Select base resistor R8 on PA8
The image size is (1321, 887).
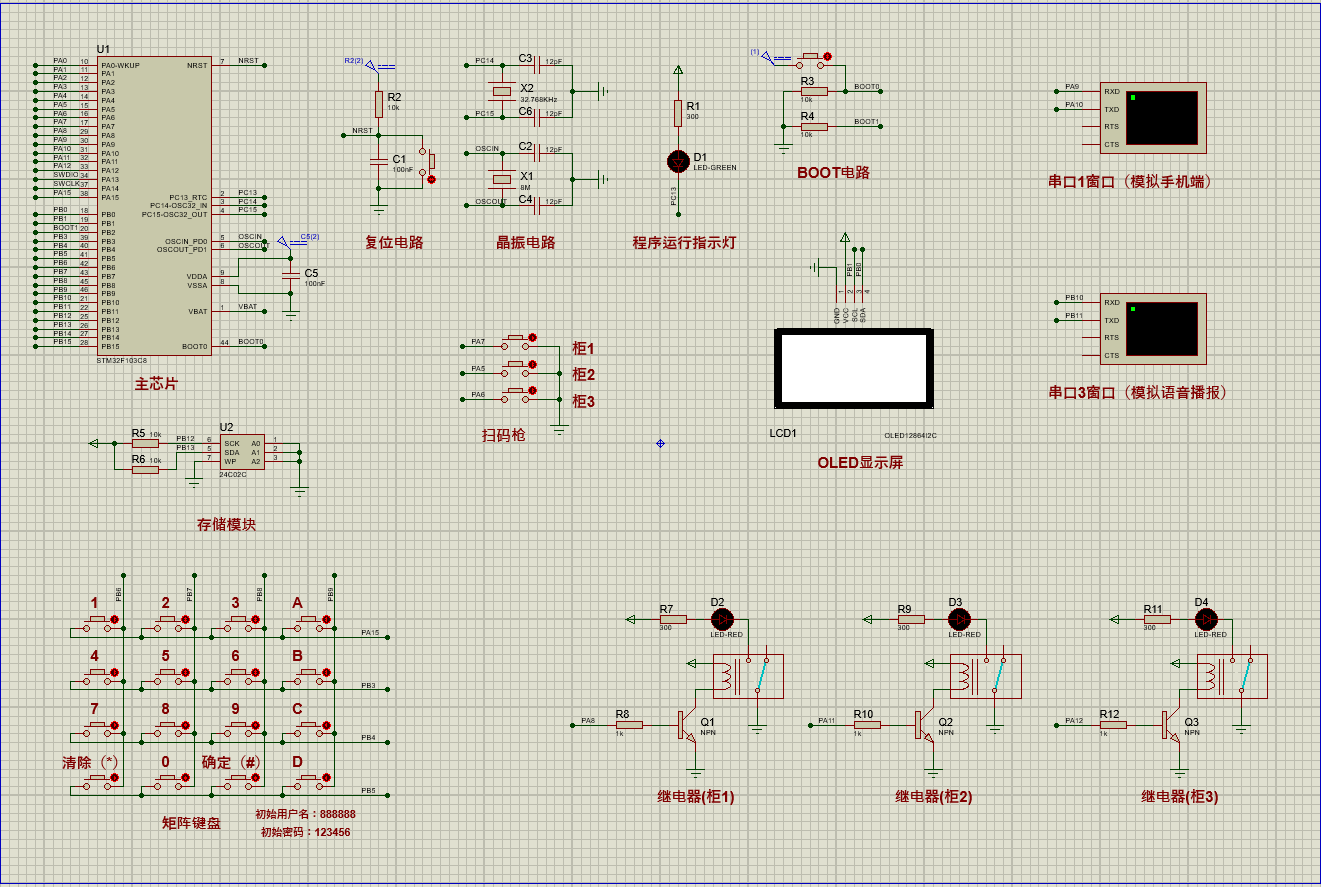[630, 725]
